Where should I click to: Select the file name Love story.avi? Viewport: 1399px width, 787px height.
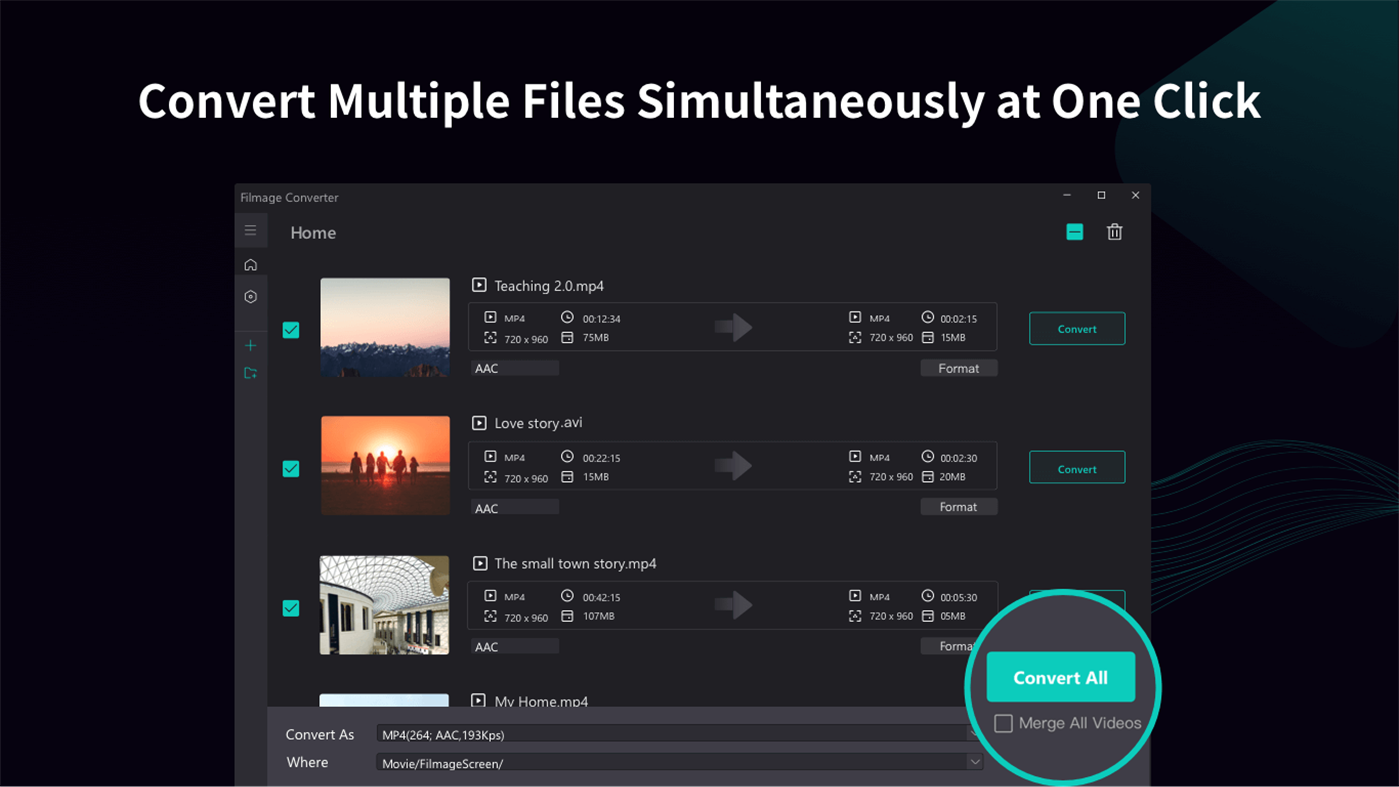[538, 423]
